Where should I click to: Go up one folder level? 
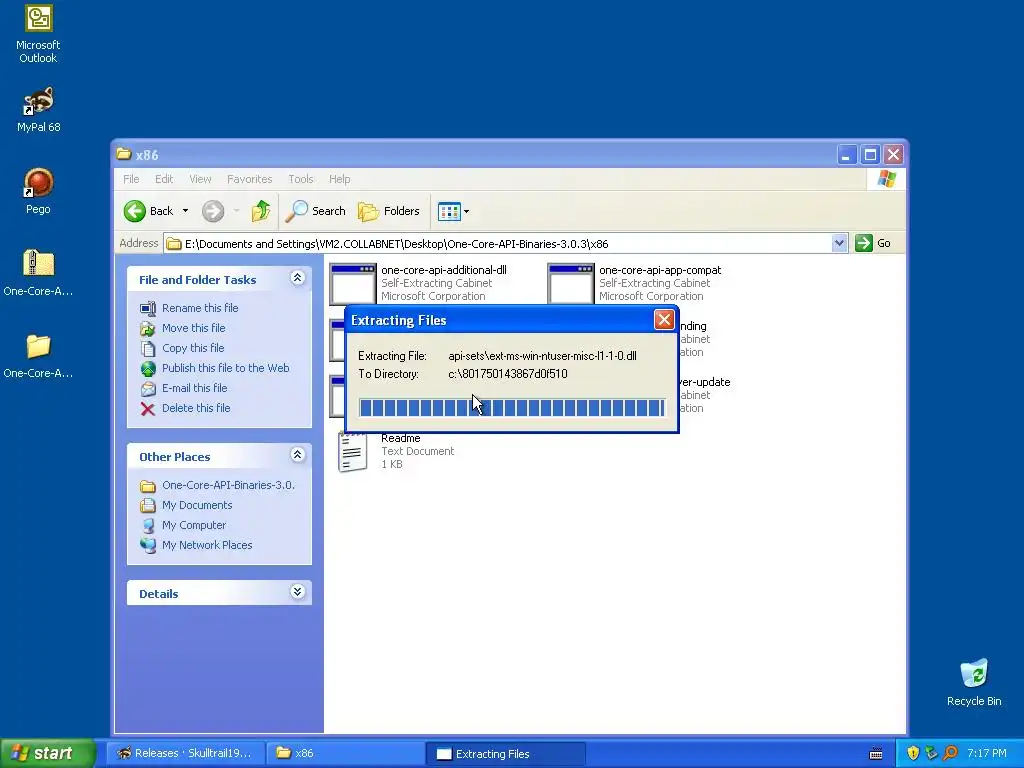pos(261,211)
